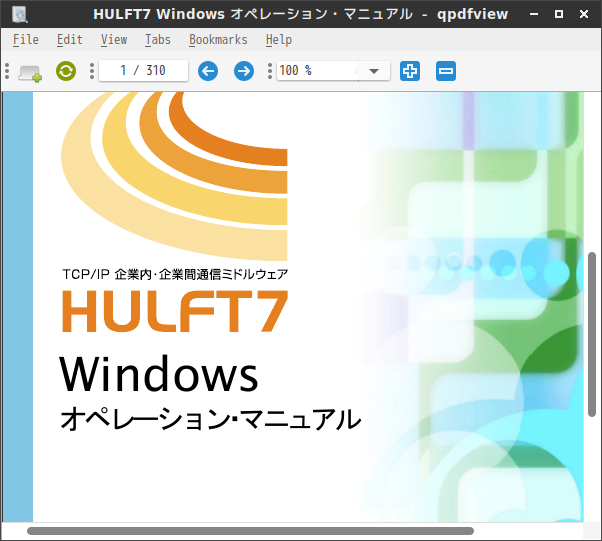The image size is (602, 541).
Task: Click the Open in new tab icon
Action: point(30,71)
